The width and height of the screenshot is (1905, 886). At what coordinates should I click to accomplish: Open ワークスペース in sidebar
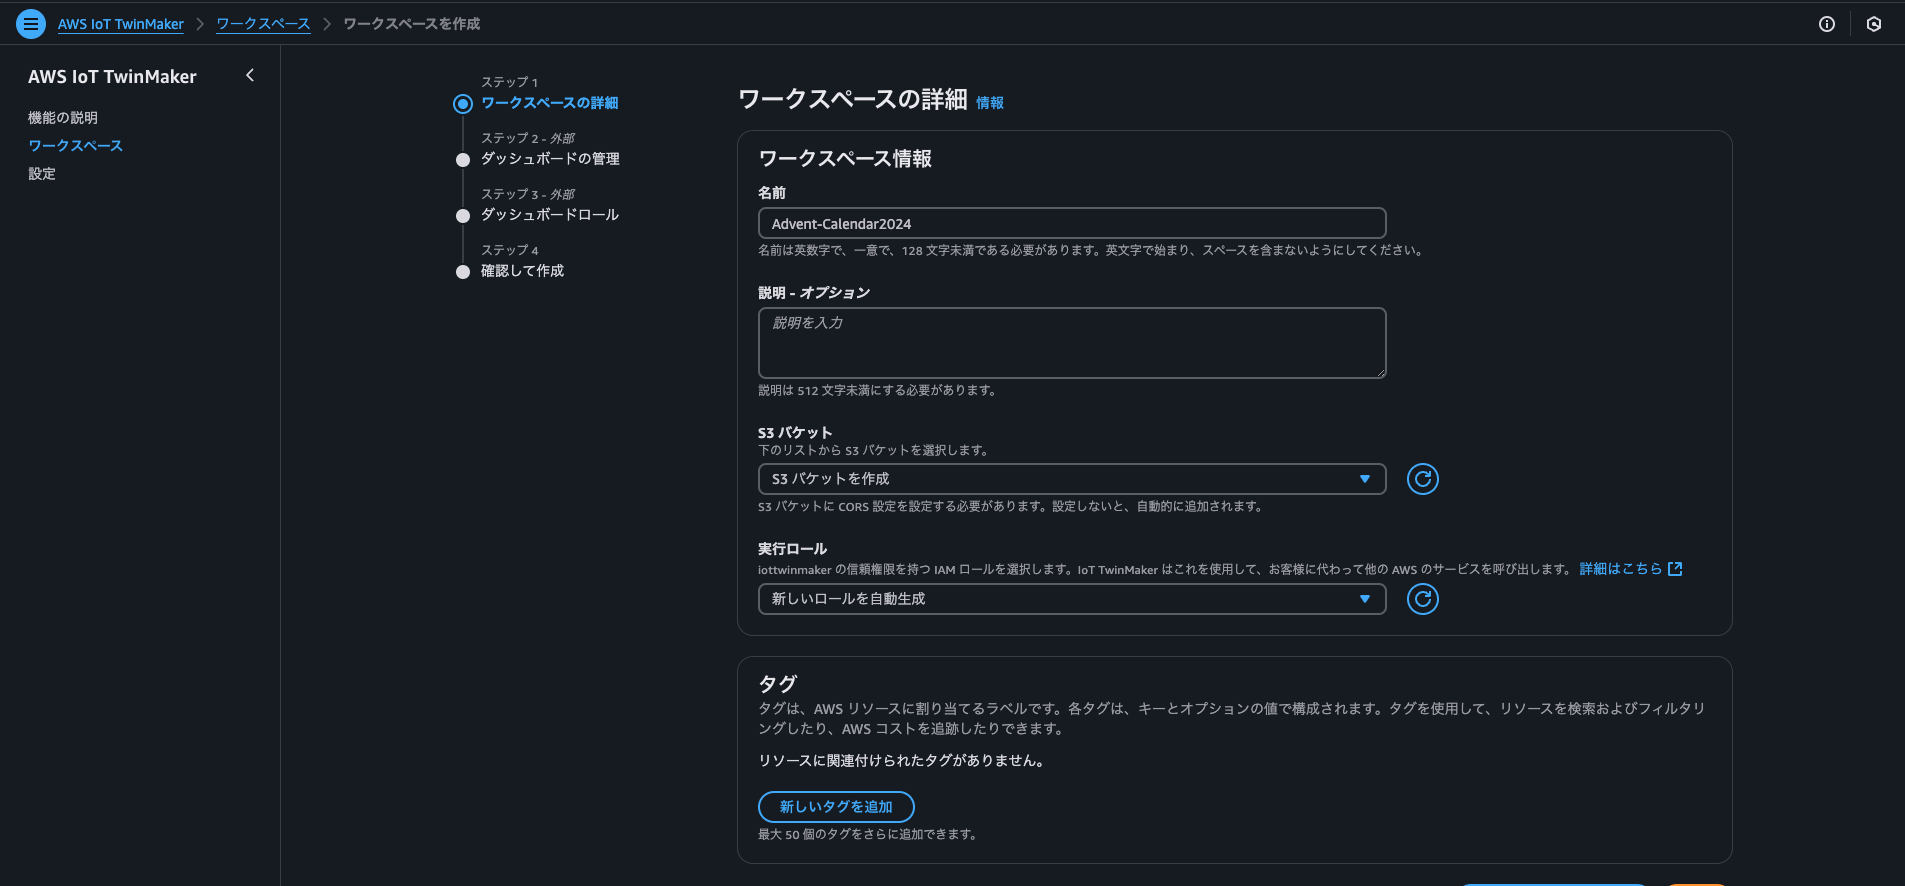(75, 146)
